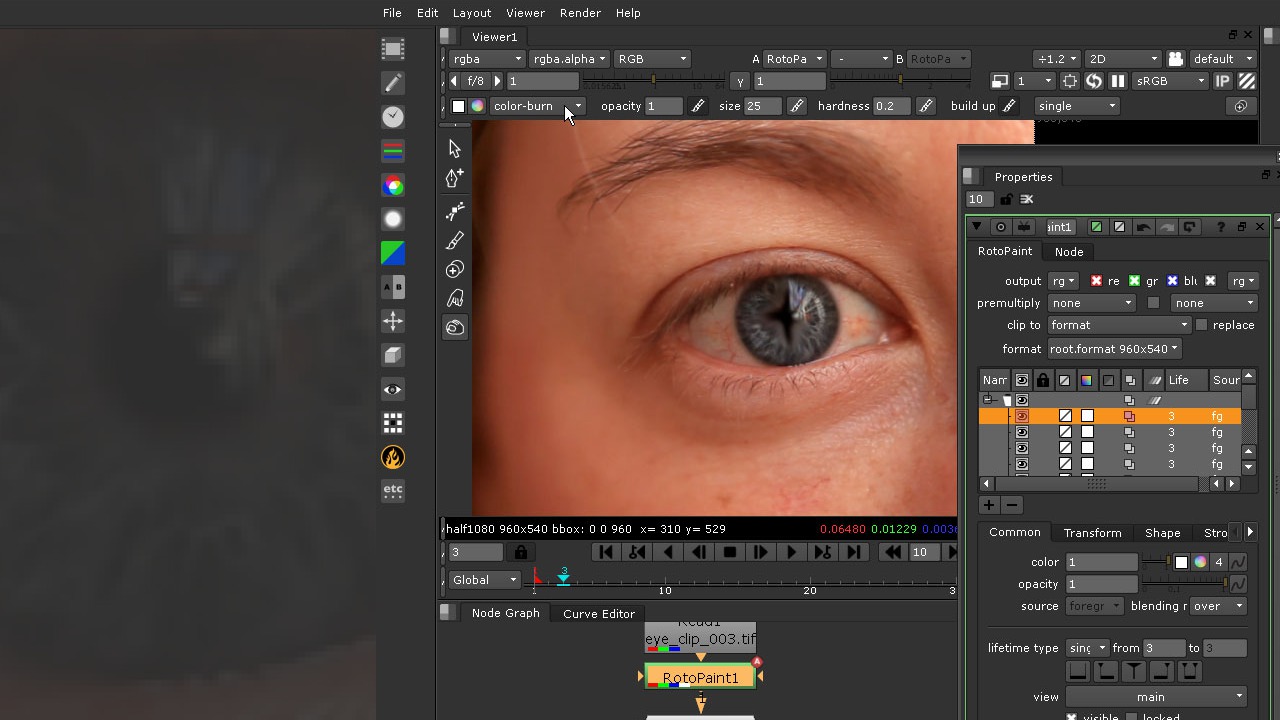The width and height of the screenshot is (1280, 720).
Task: Open the Time nodes clock menu
Action: tap(393, 117)
